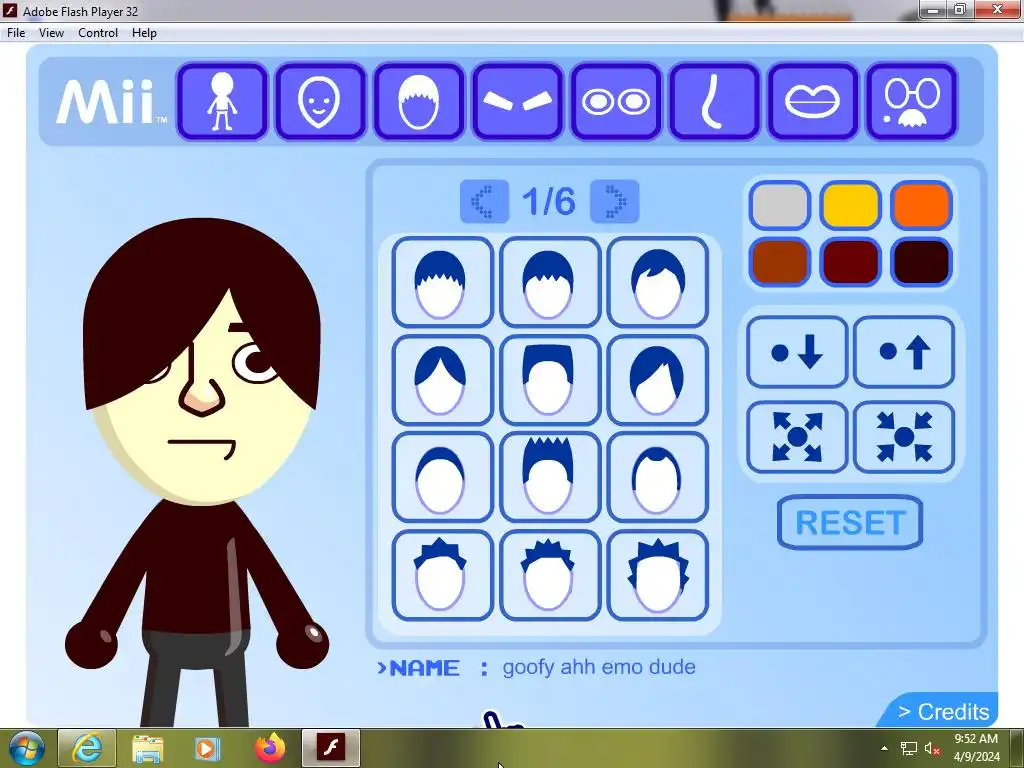This screenshot has width=1024, height=768.
Task: Select thin receding hairstyle in third row
Action: [x=658, y=477]
